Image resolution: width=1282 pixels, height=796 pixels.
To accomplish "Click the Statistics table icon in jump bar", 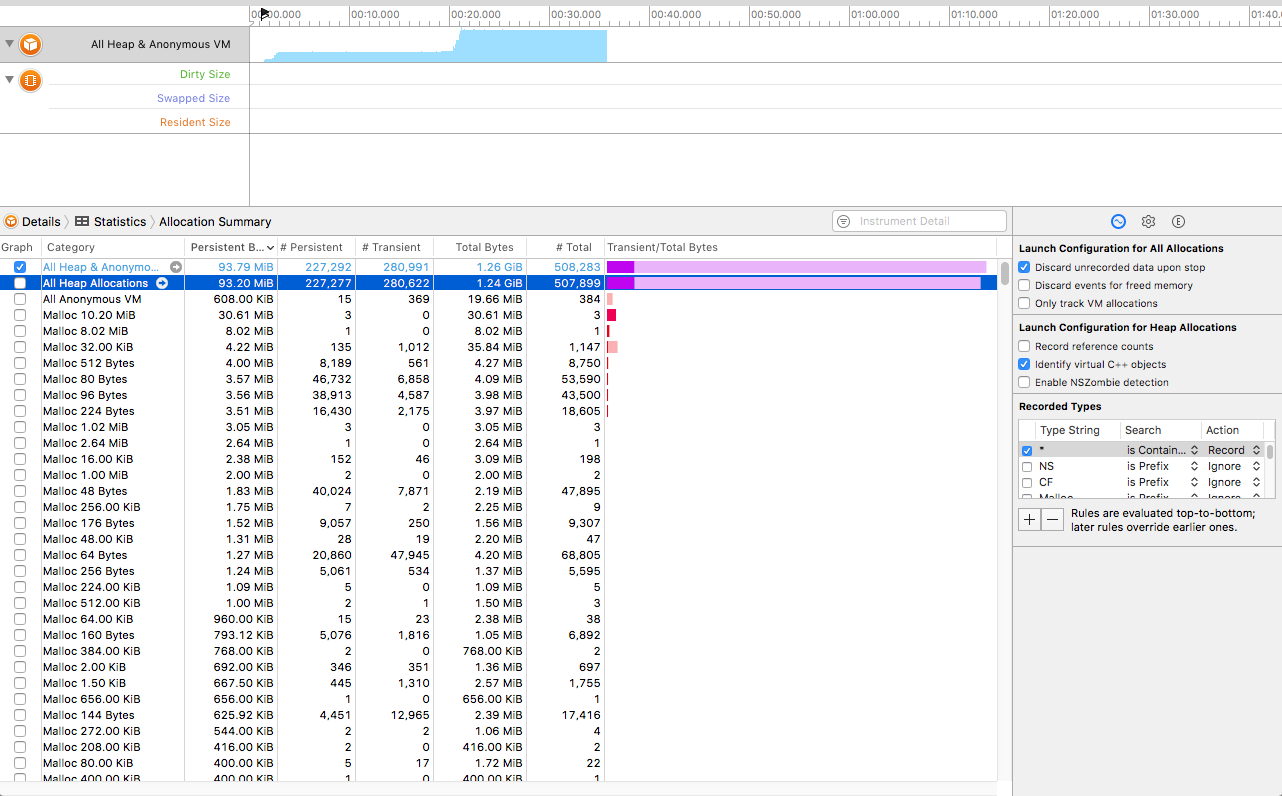I will coord(82,222).
